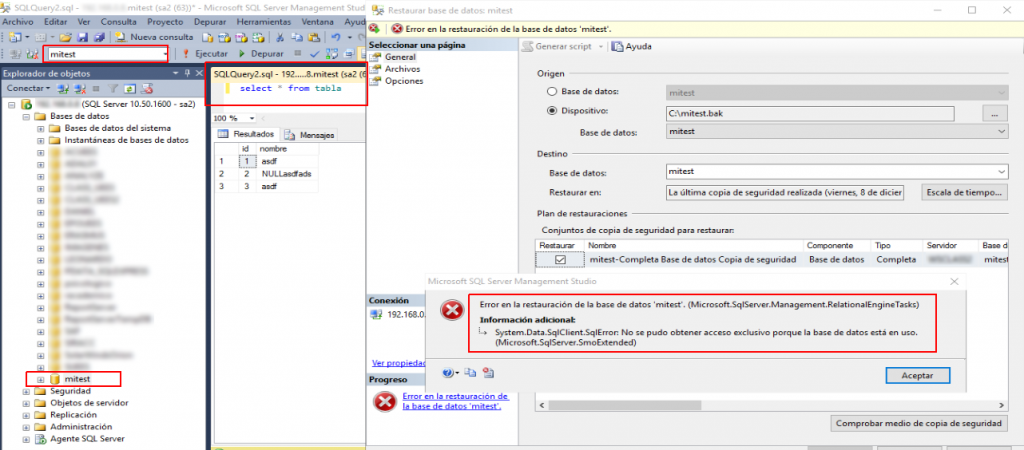The width and height of the screenshot is (1024, 450).
Task: Click the browse button beside C:\mitest.bak
Action: click(x=995, y=113)
